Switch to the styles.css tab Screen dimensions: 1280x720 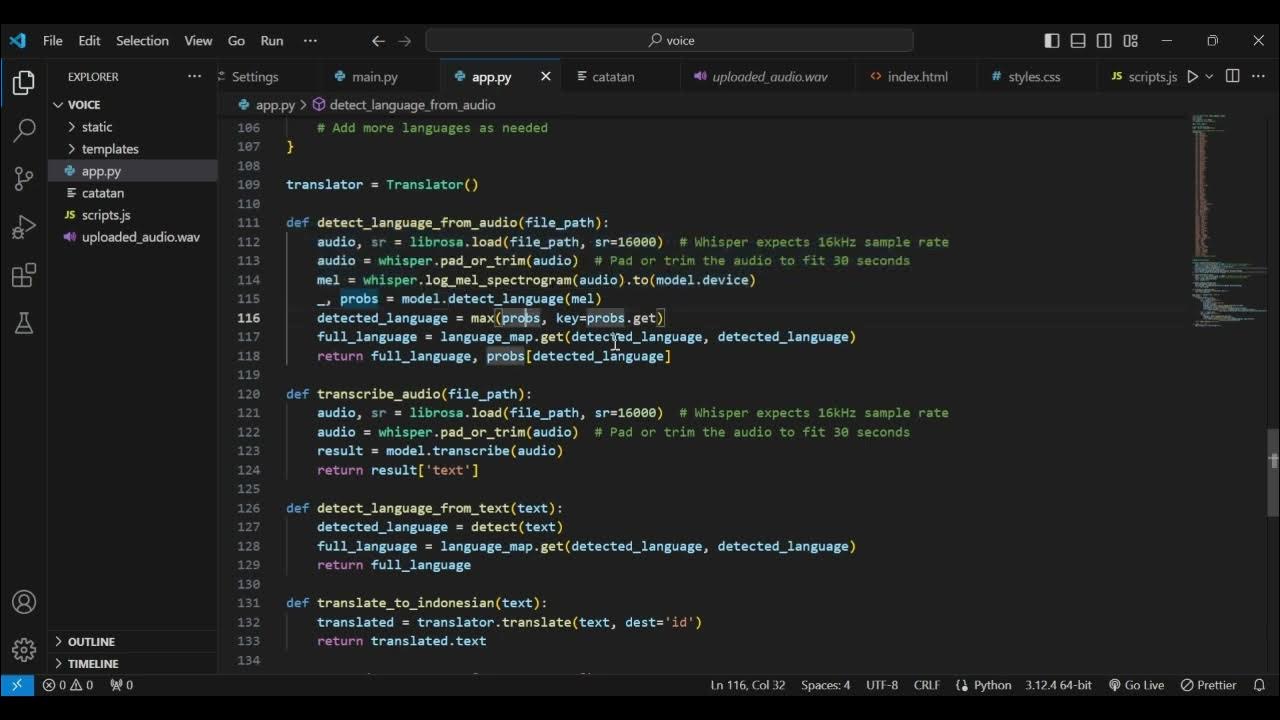[x=1034, y=77]
